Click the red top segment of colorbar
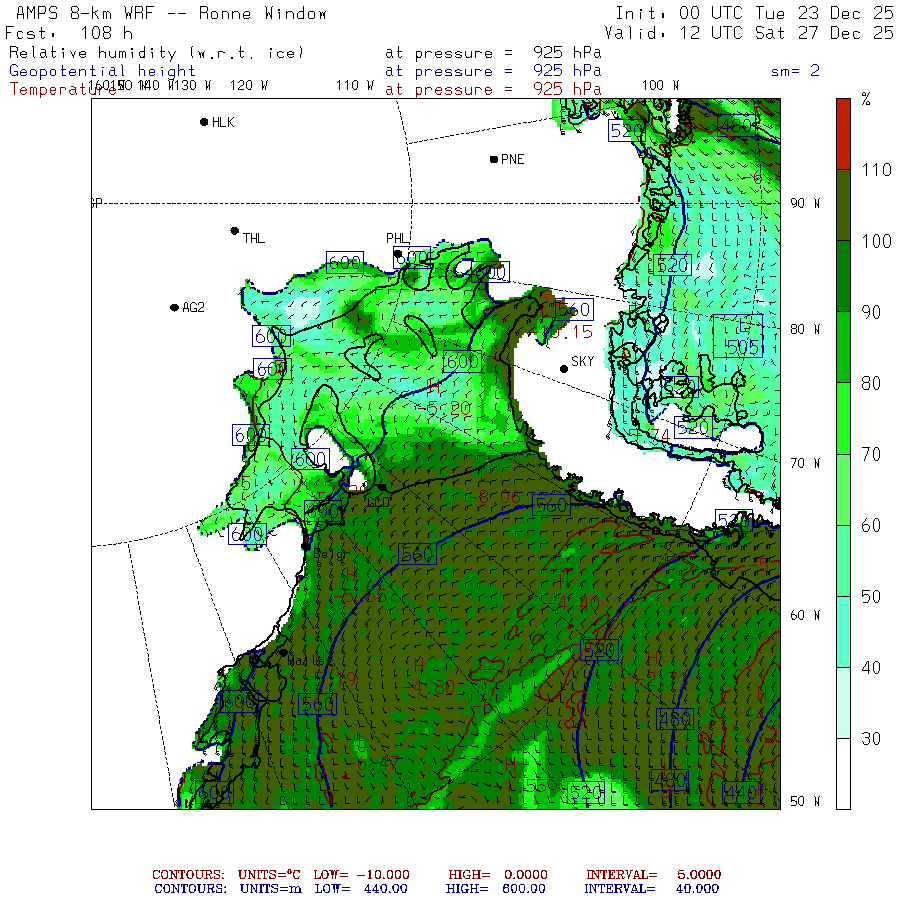The image size is (900, 900). pyautogui.click(x=843, y=132)
